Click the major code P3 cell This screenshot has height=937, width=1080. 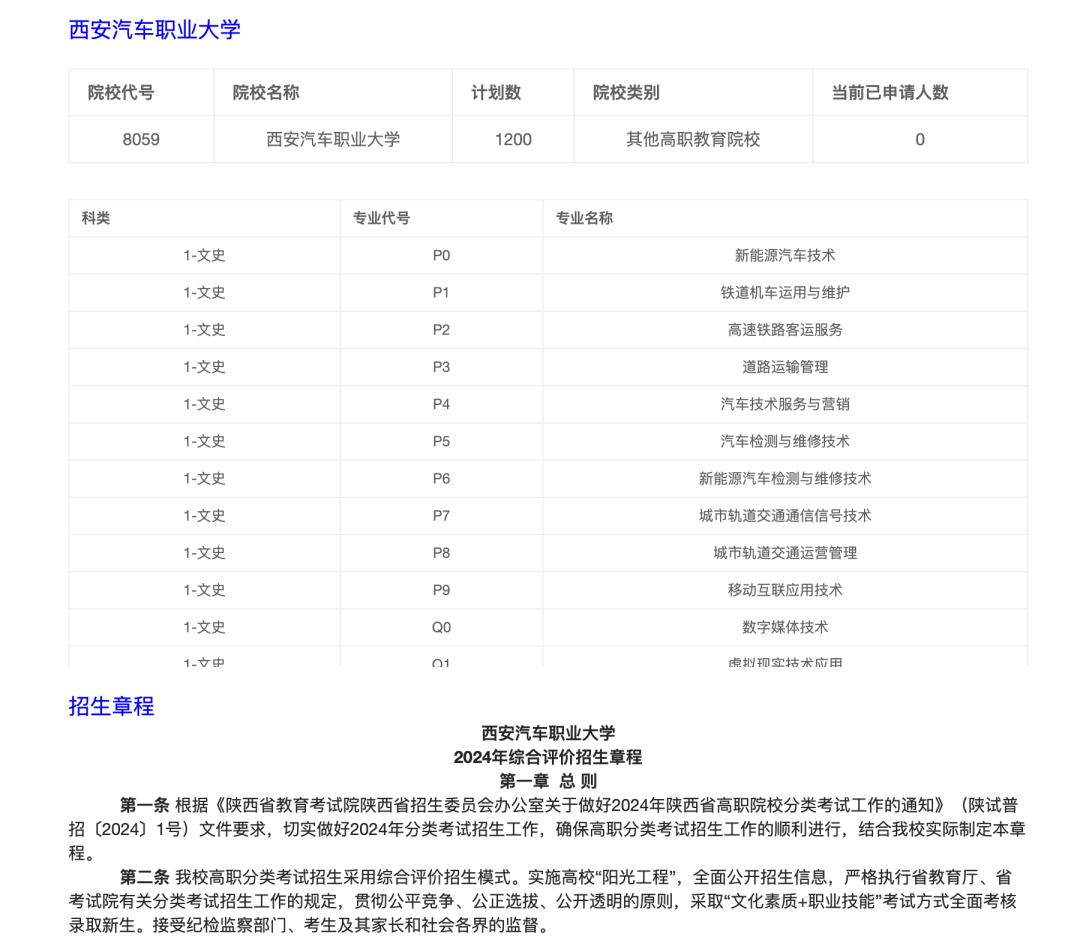point(440,366)
